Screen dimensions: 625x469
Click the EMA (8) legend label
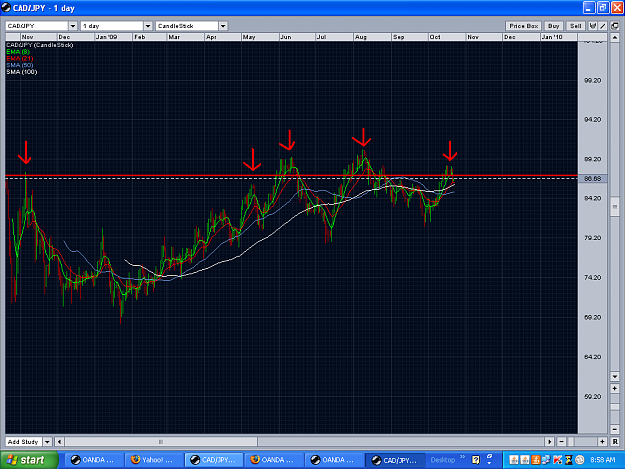coord(18,52)
